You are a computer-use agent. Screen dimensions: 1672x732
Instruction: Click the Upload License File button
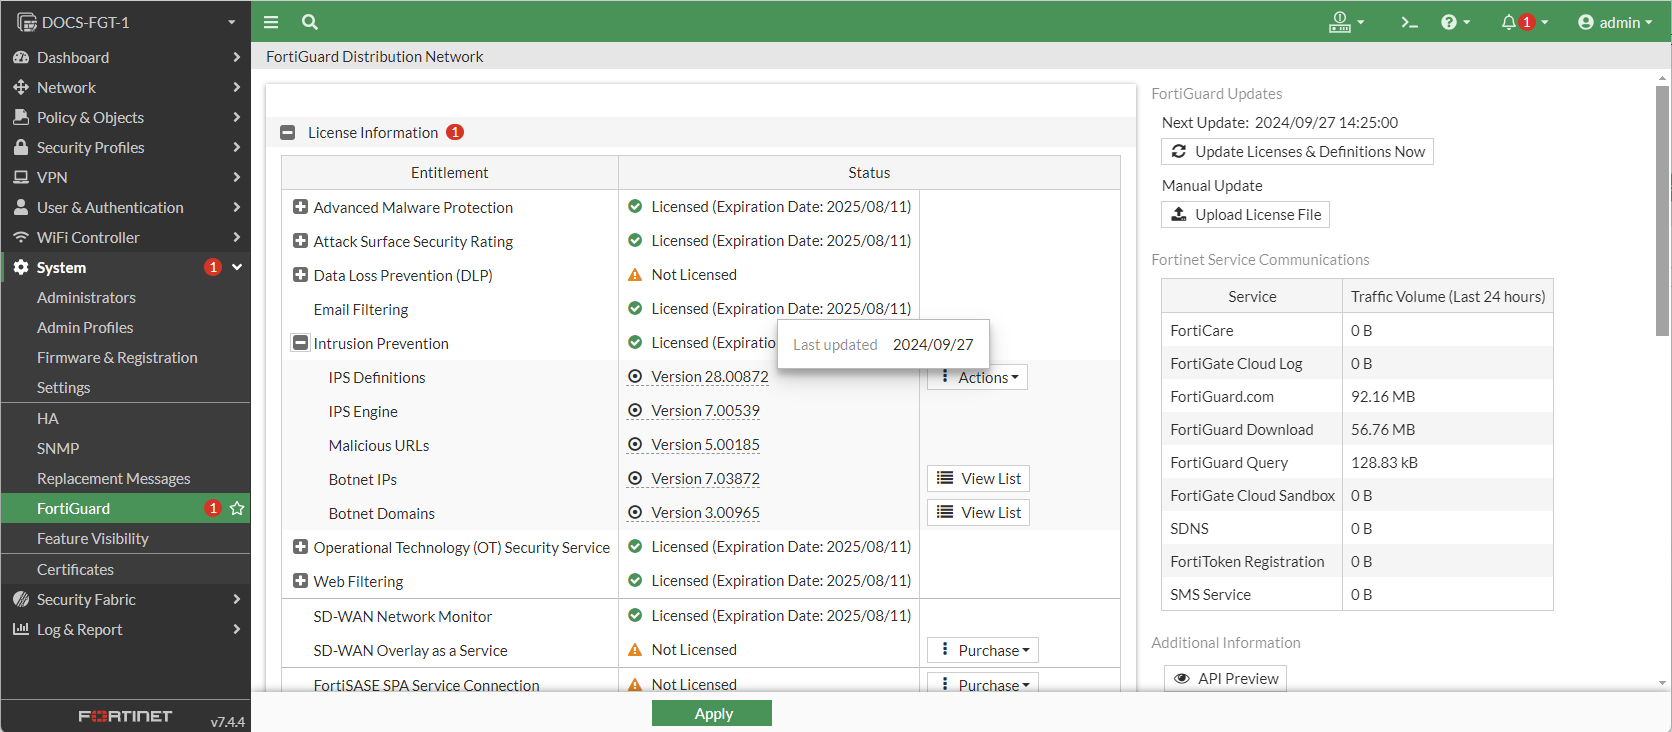[1245, 214]
